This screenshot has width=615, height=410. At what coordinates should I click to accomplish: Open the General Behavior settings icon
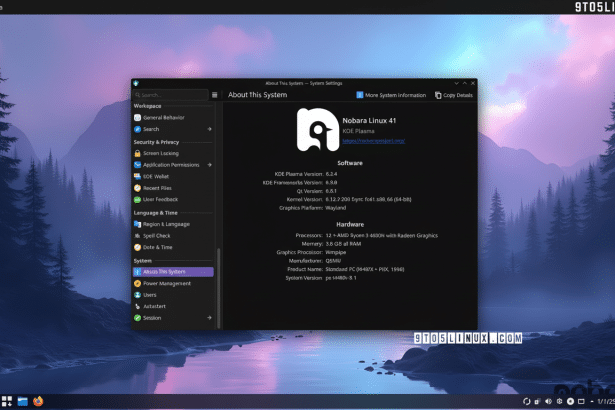click(137, 117)
